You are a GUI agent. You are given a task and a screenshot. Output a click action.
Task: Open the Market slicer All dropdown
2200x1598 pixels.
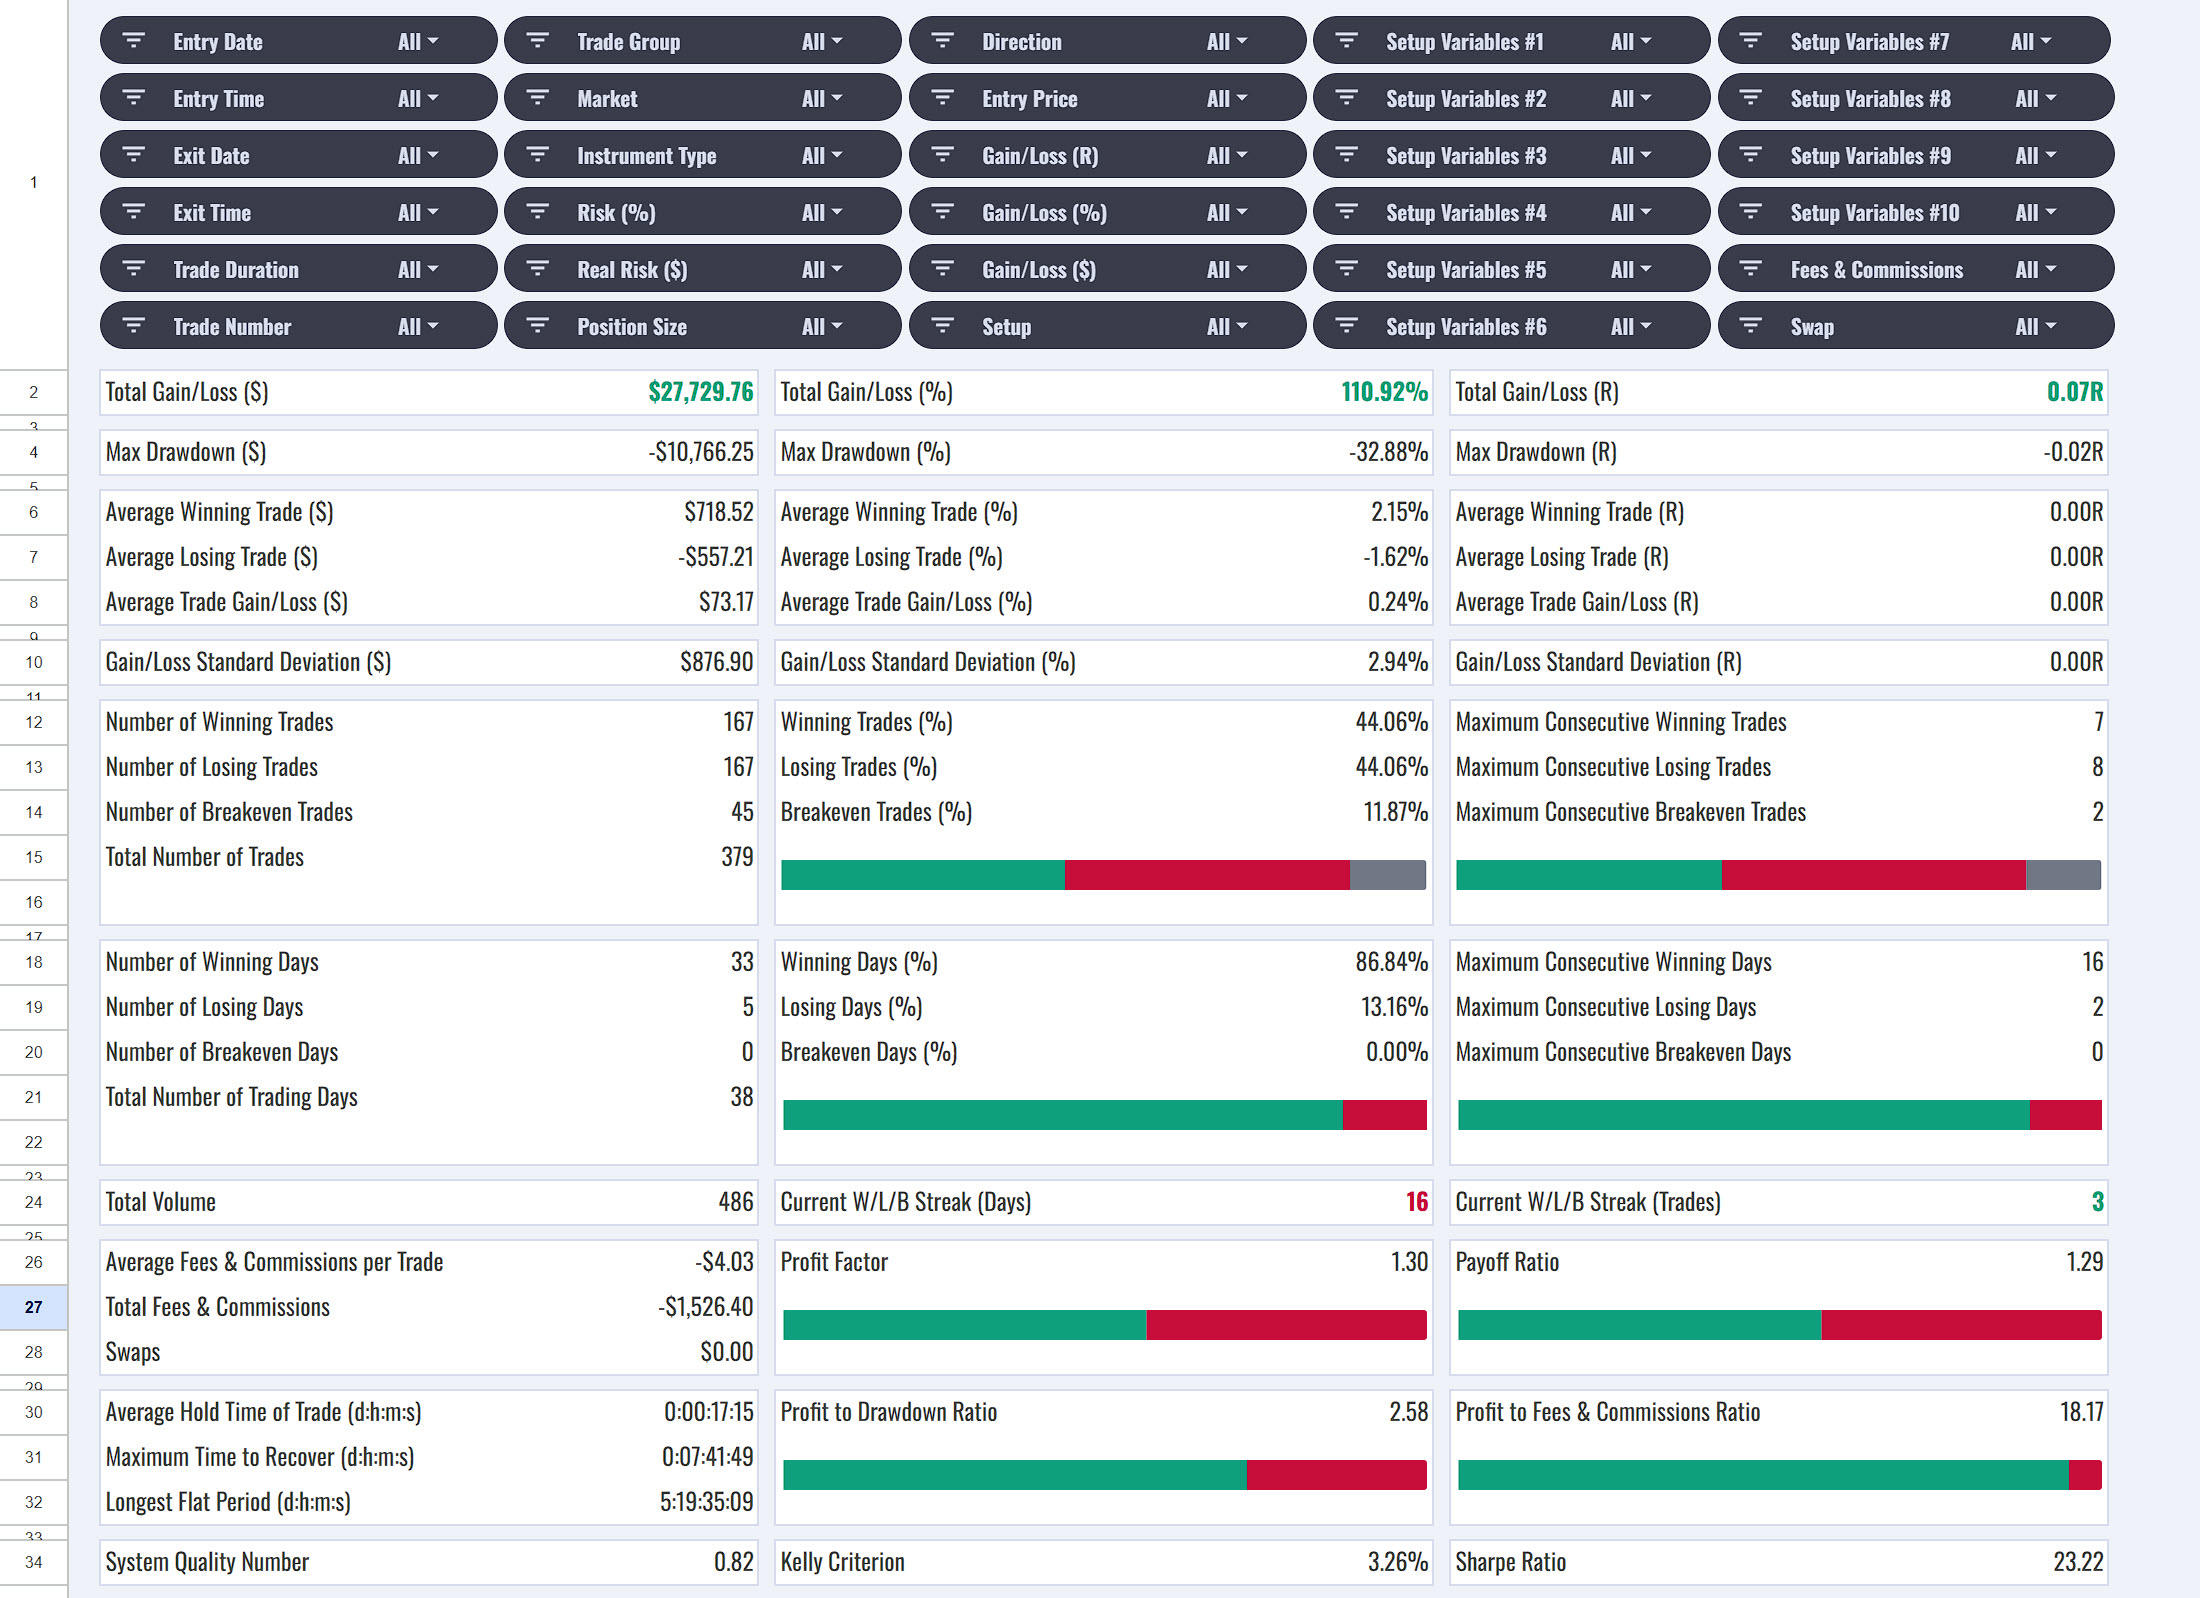click(822, 99)
